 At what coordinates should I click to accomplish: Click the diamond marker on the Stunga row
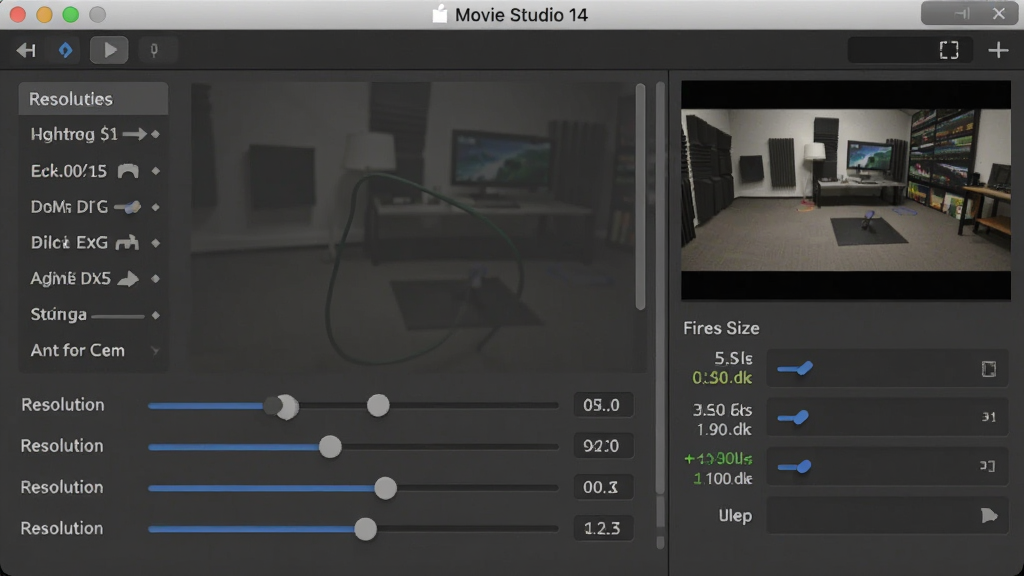tap(155, 315)
